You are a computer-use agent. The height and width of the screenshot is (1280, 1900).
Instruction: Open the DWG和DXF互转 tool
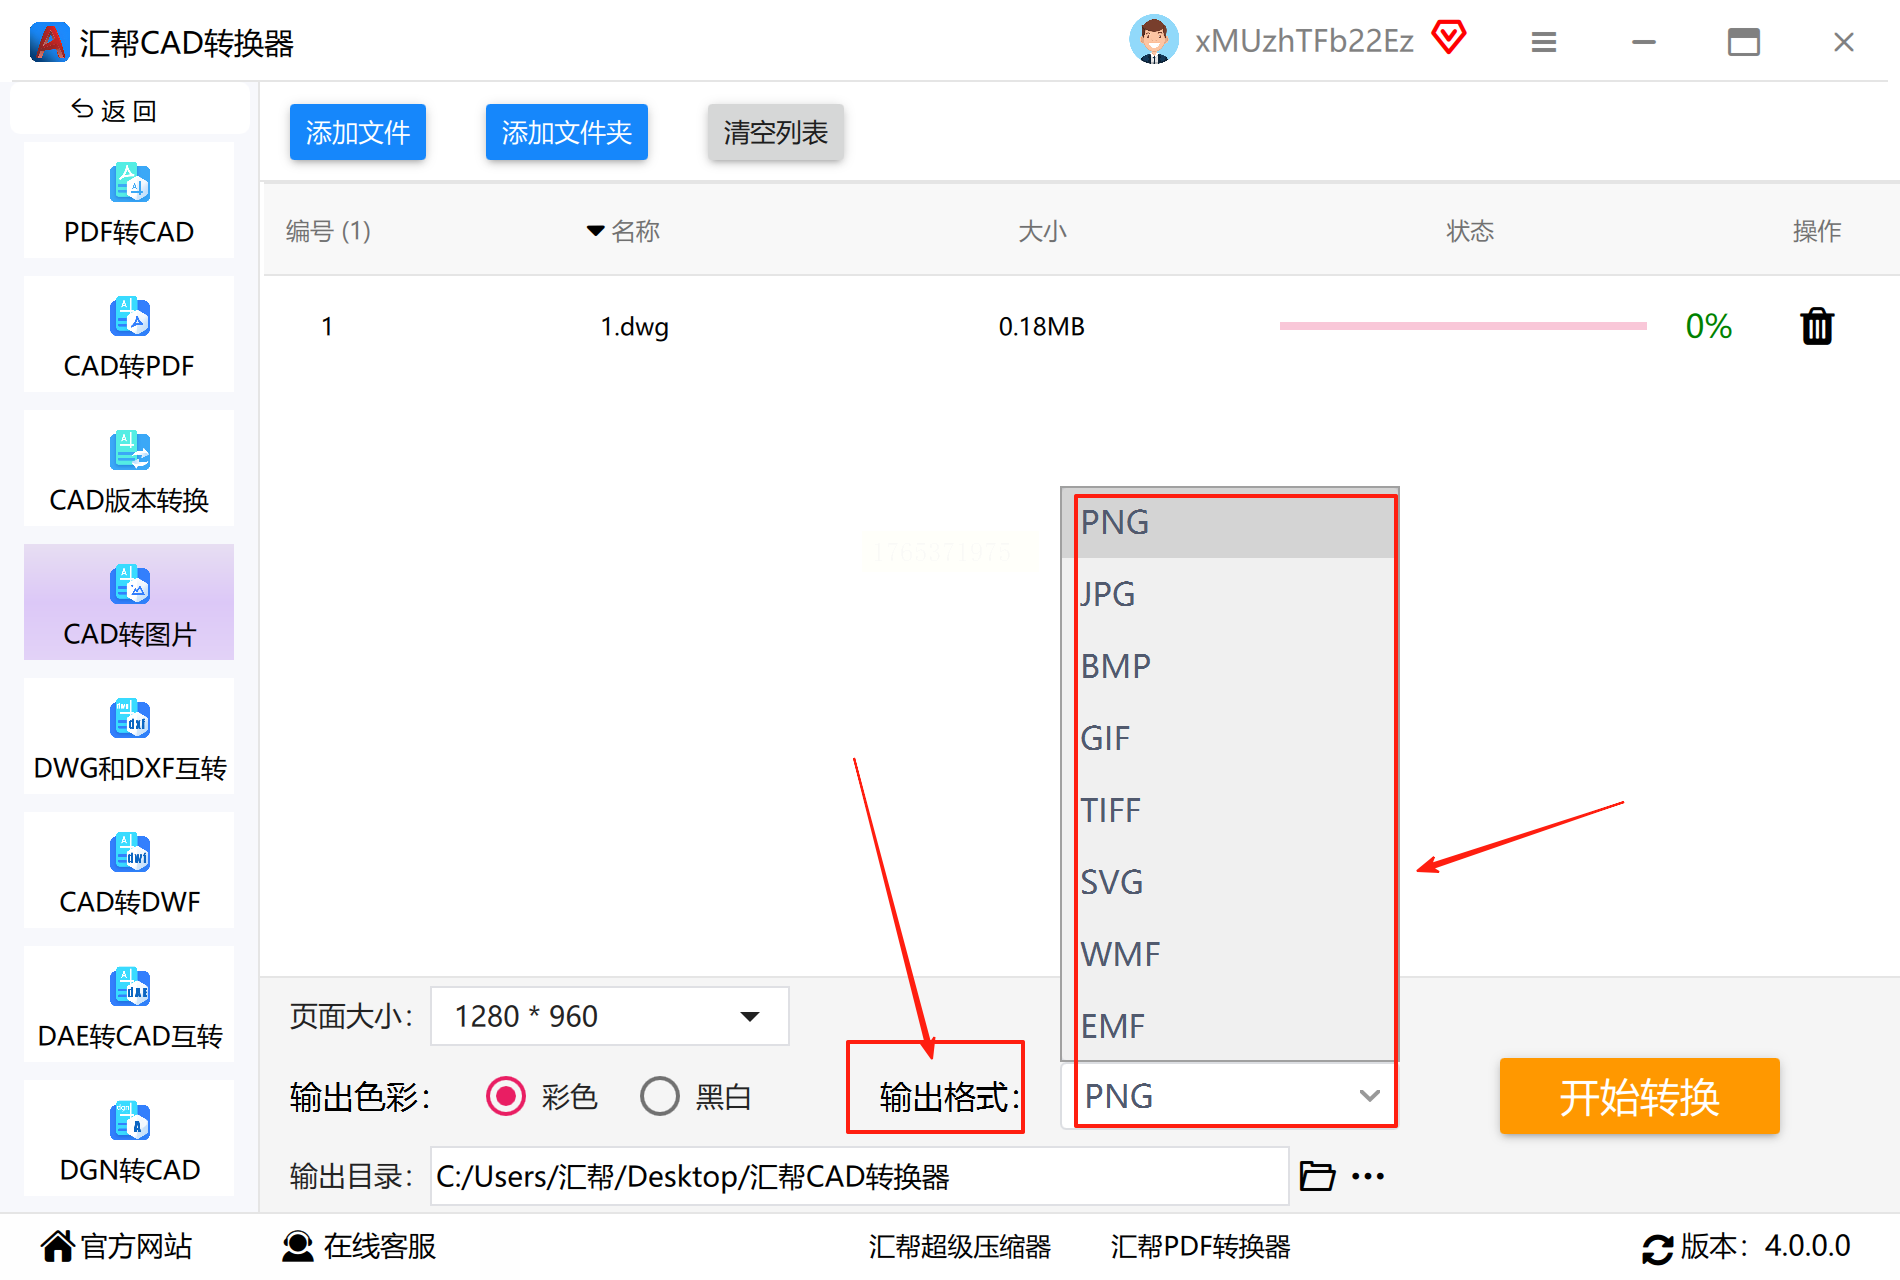[129, 737]
